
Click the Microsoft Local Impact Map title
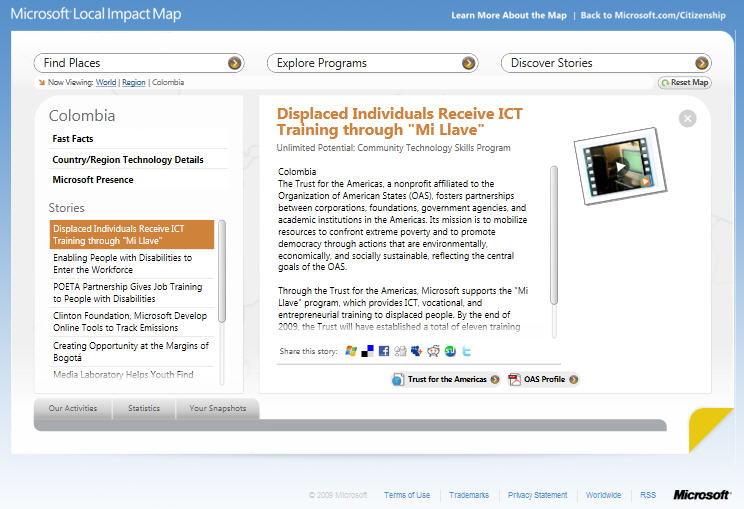[x=96, y=14]
